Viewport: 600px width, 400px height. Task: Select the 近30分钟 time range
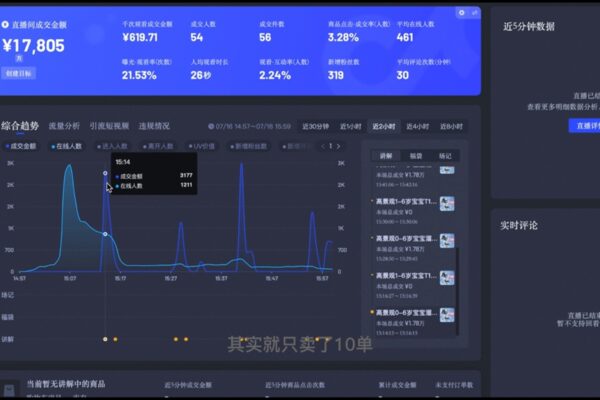pos(316,126)
